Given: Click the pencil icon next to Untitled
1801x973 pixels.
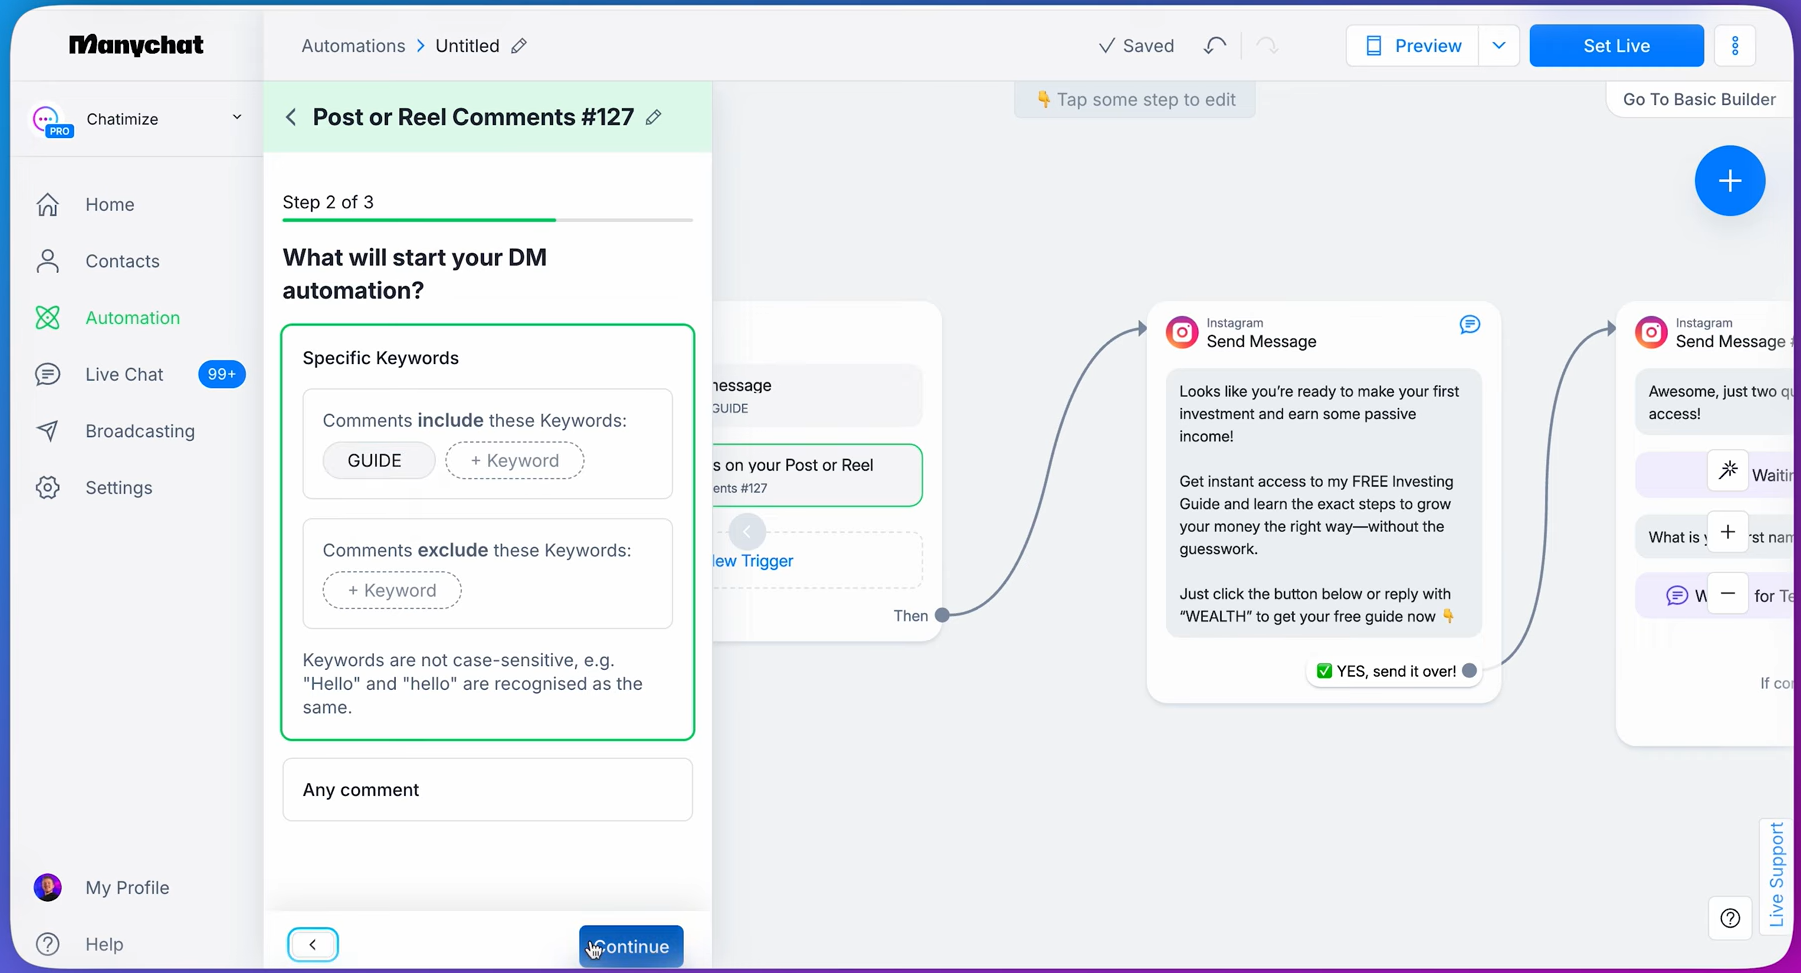Looking at the screenshot, I should click(x=519, y=46).
